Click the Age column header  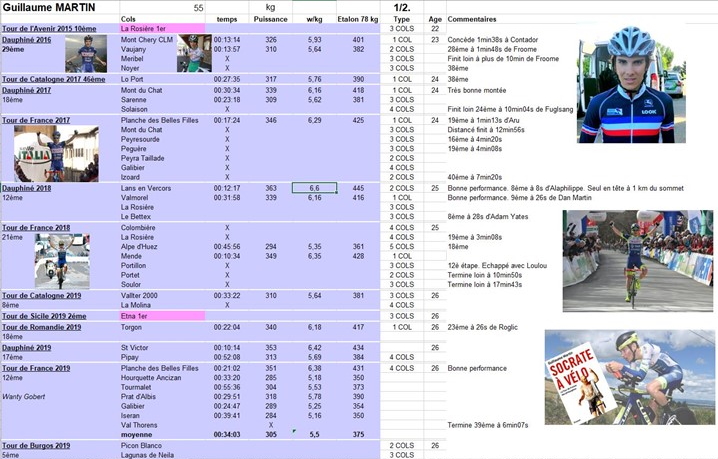pyautogui.click(x=435, y=19)
